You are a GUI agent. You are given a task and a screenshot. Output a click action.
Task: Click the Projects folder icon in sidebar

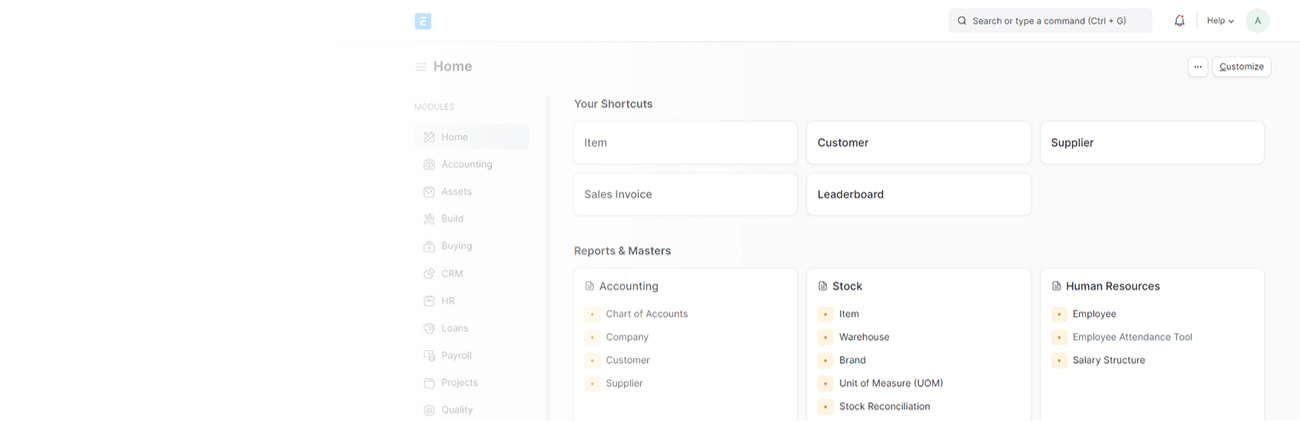click(x=429, y=382)
